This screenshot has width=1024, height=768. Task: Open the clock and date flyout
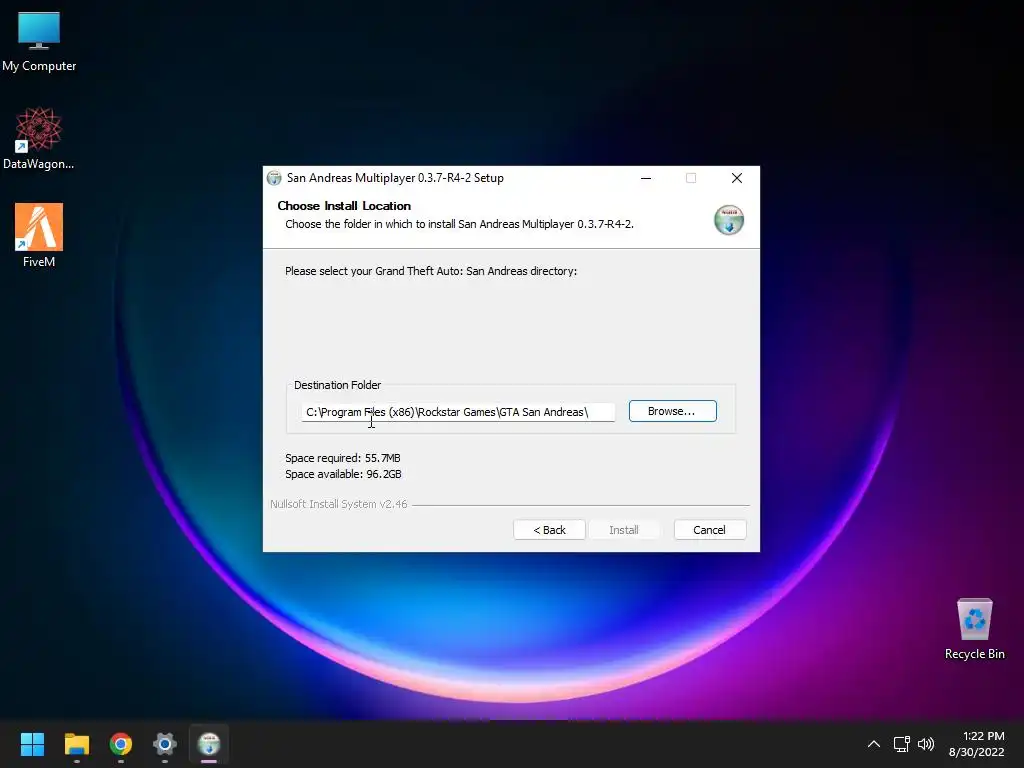[976, 744]
